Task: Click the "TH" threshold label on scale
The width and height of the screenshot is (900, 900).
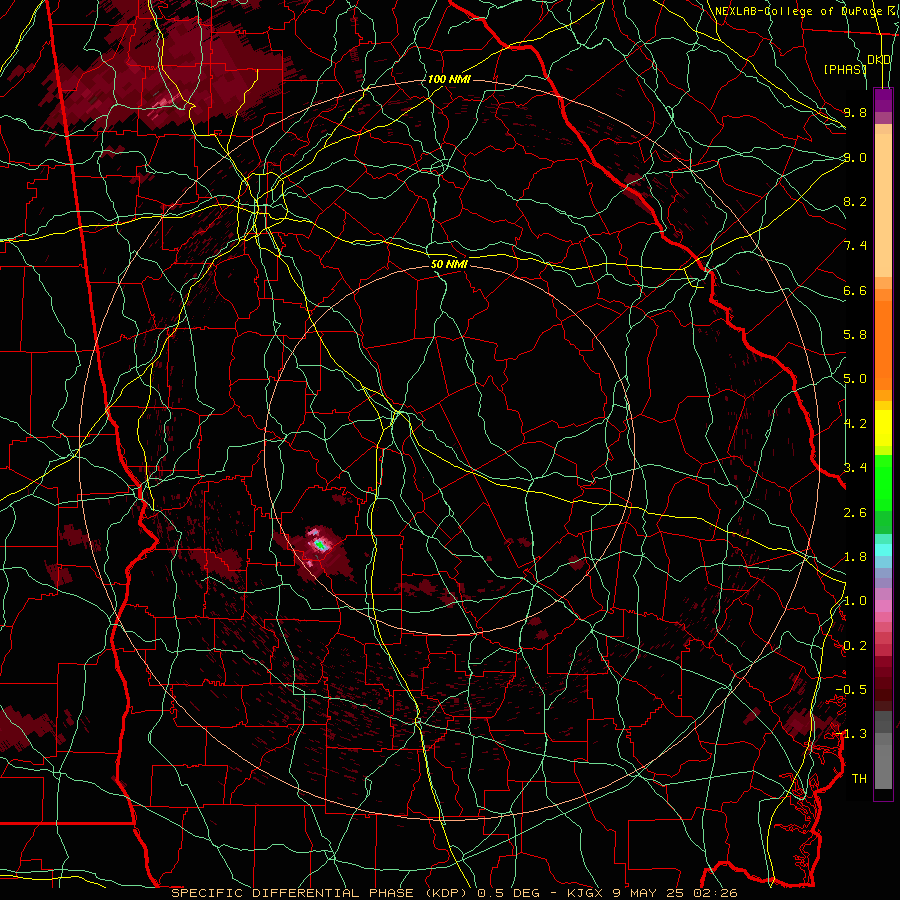Action: click(x=859, y=779)
